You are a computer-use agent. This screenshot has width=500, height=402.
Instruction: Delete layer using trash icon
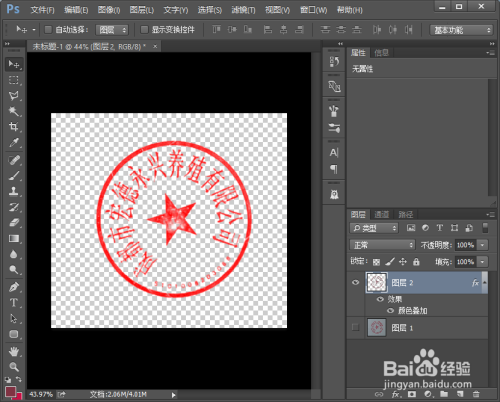(476, 394)
